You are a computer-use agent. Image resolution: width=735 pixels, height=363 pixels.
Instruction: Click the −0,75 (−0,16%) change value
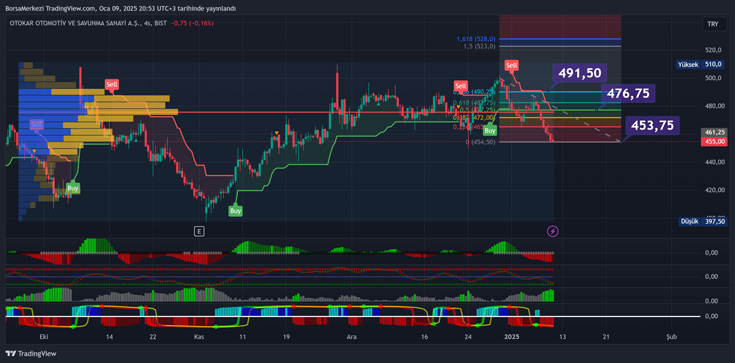tap(192, 23)
